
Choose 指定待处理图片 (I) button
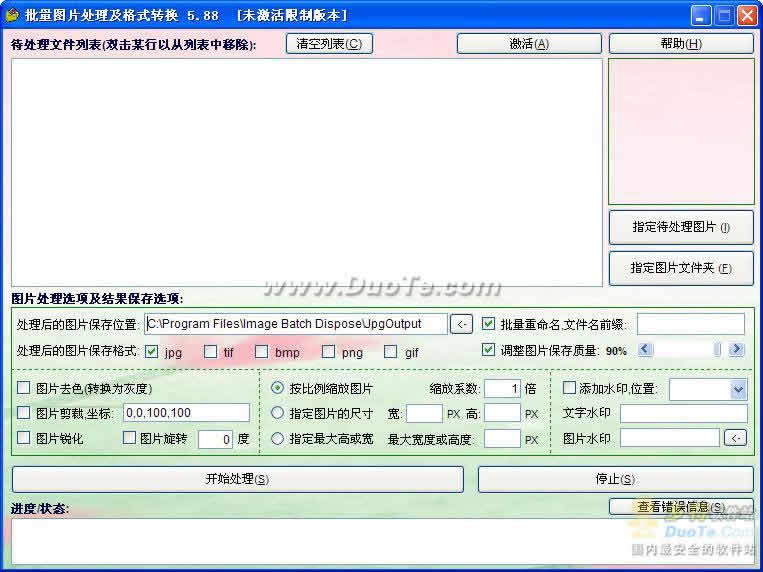681,227
